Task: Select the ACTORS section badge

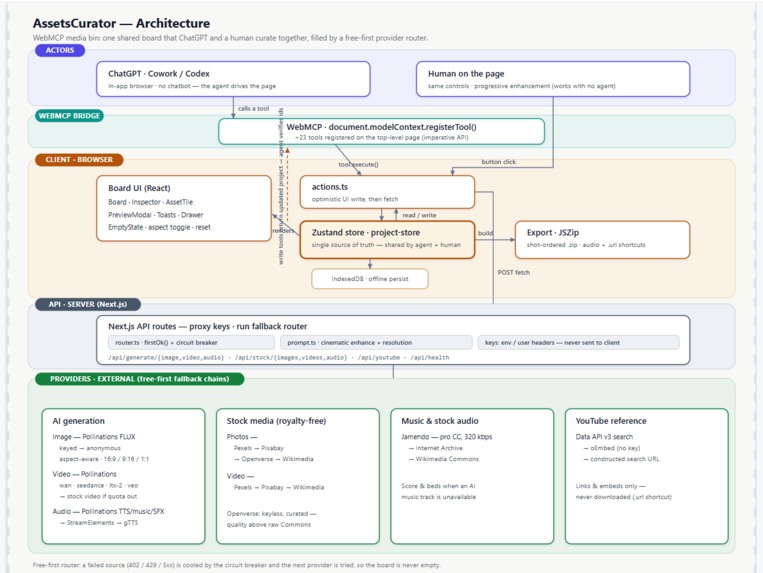Action: point(60,50)
